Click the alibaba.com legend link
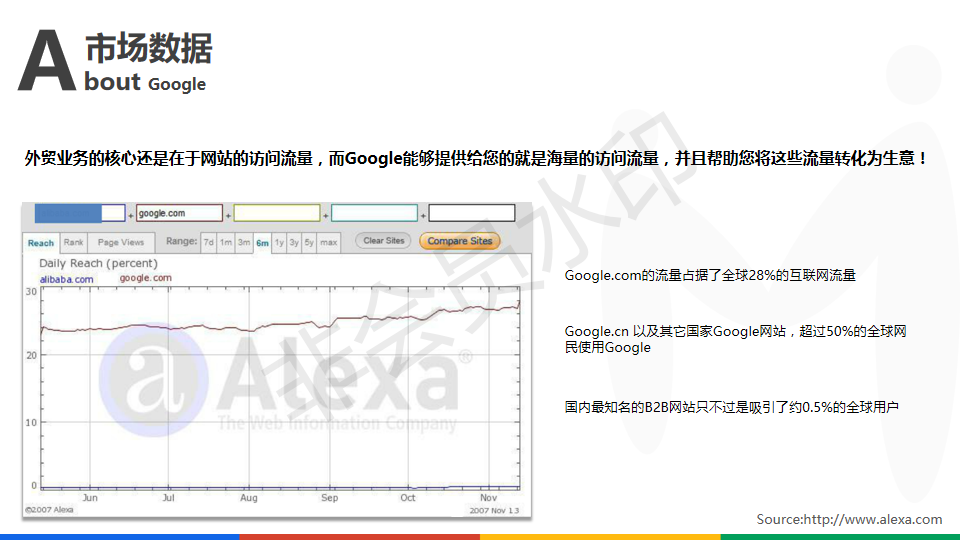The width and height of the screenshot is (960, 540). click(66, 279)
